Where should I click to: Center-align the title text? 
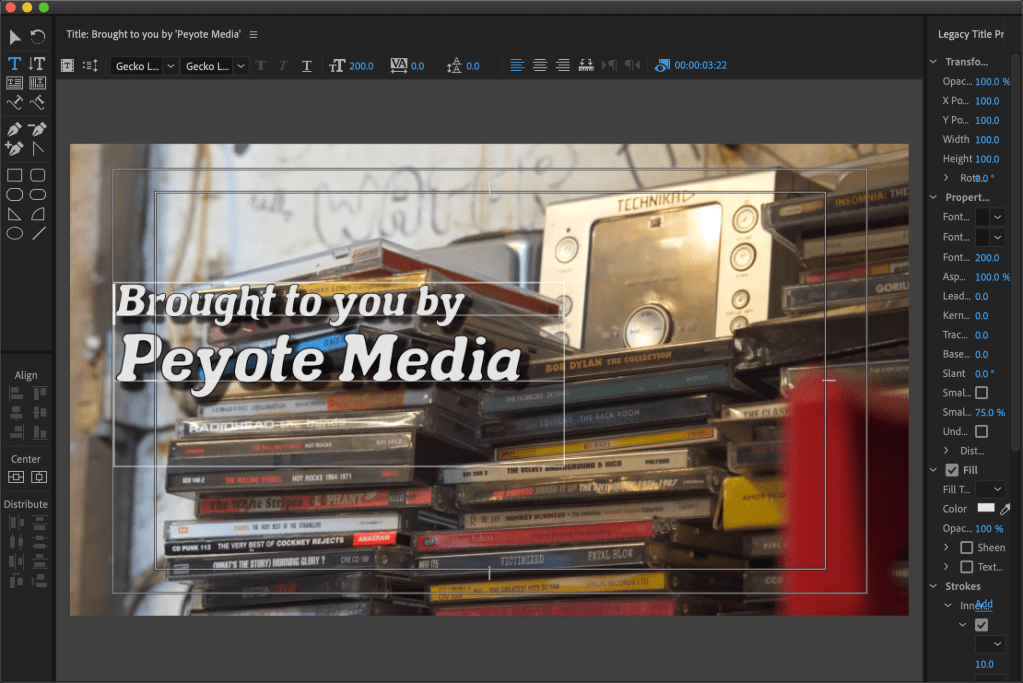(x=540, y=66)
